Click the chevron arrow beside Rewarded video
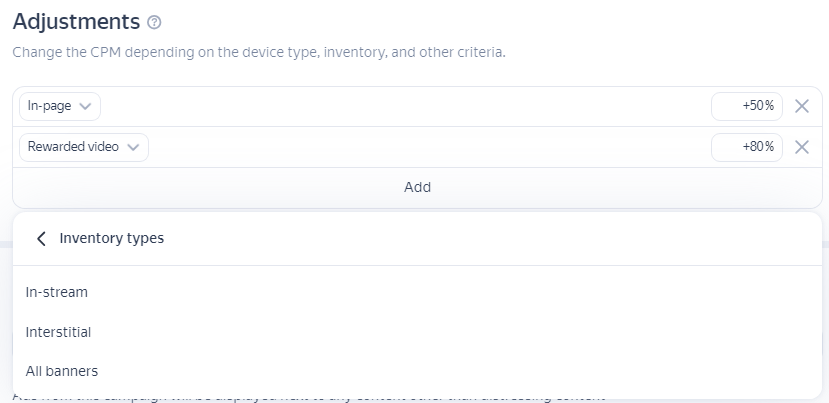Image resolution: width=829 pixels, height=403 pixels. (133, 147)
